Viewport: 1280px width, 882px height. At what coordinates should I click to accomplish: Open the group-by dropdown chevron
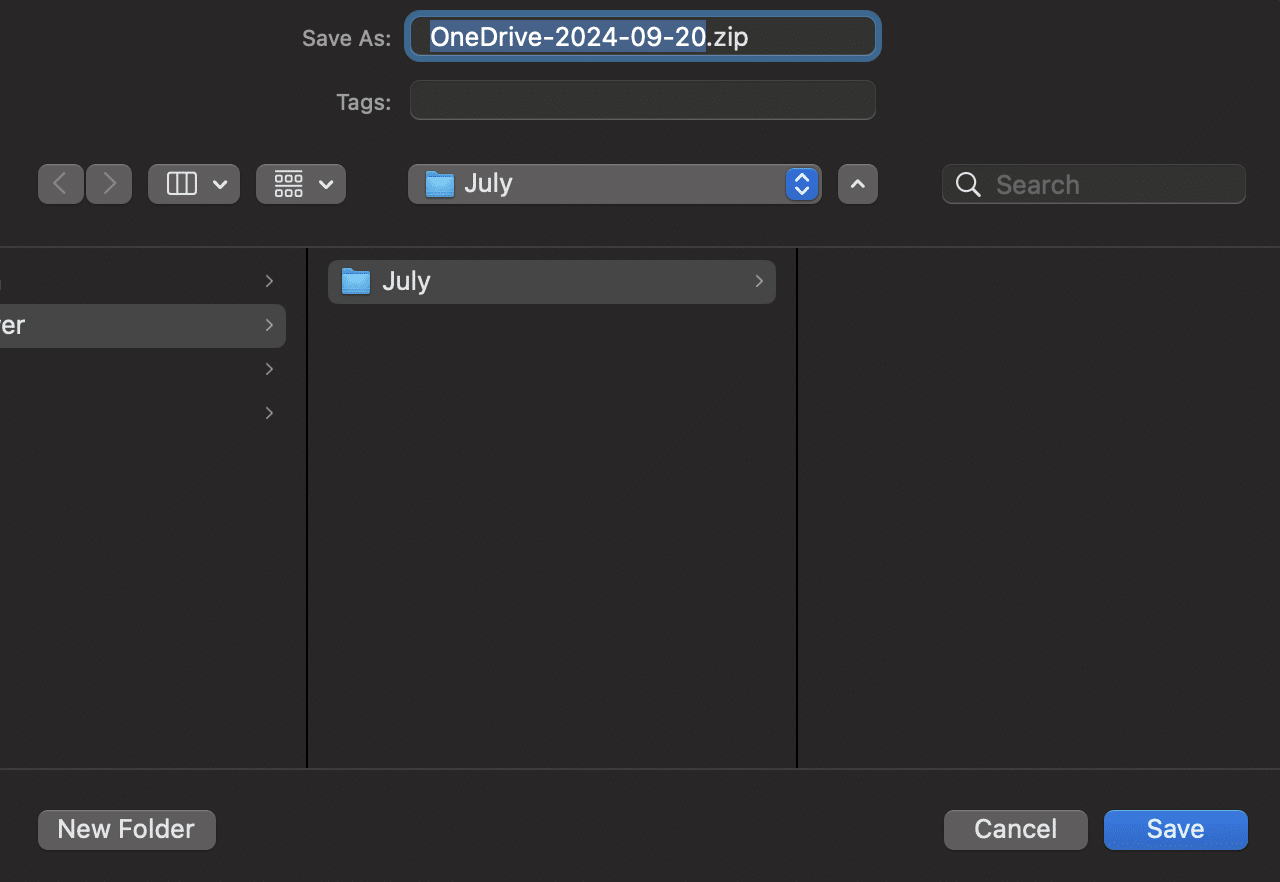pyautogui.click(x=326, y=184)
